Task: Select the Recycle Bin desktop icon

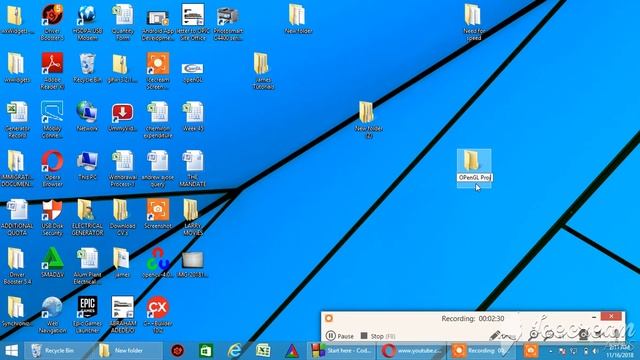Action: click(x=87, y=68)
